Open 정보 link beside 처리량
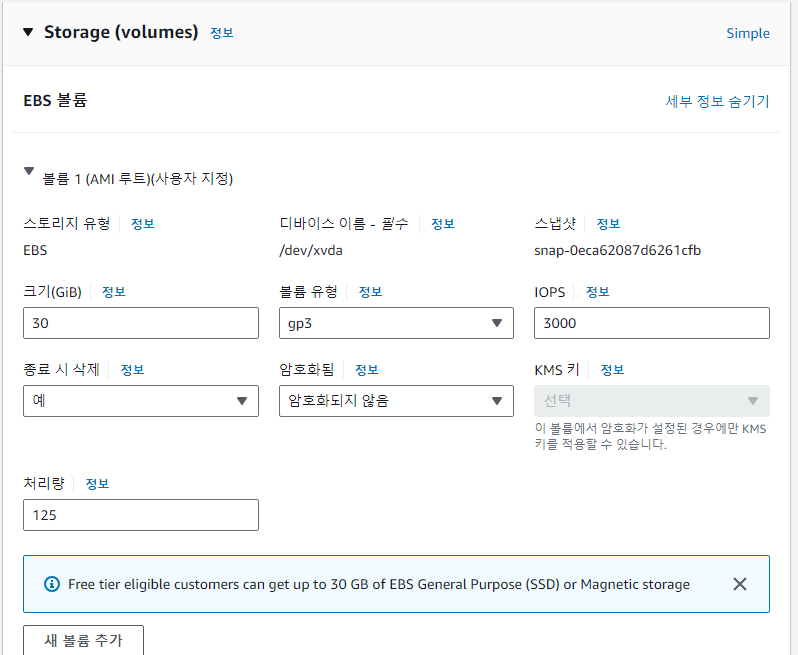The image size is (798, 655). [x=97, y=484]
